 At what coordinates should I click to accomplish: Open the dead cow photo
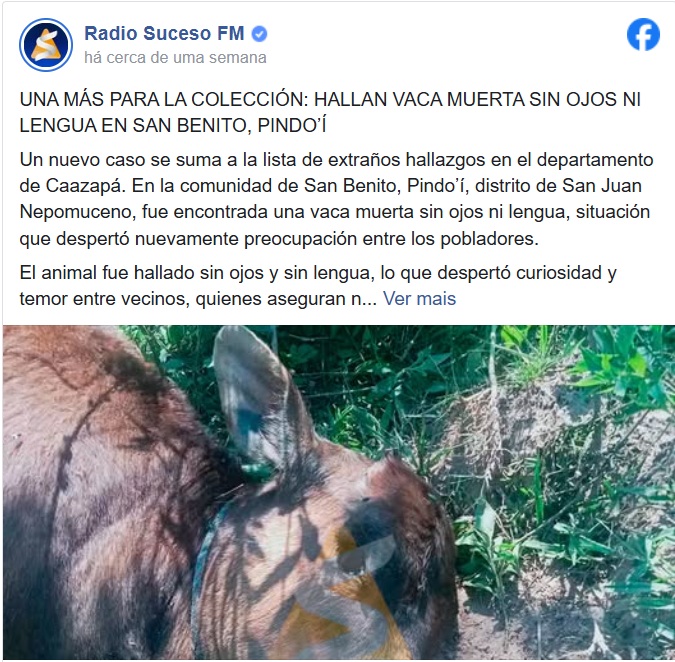[x=339, y=492]
